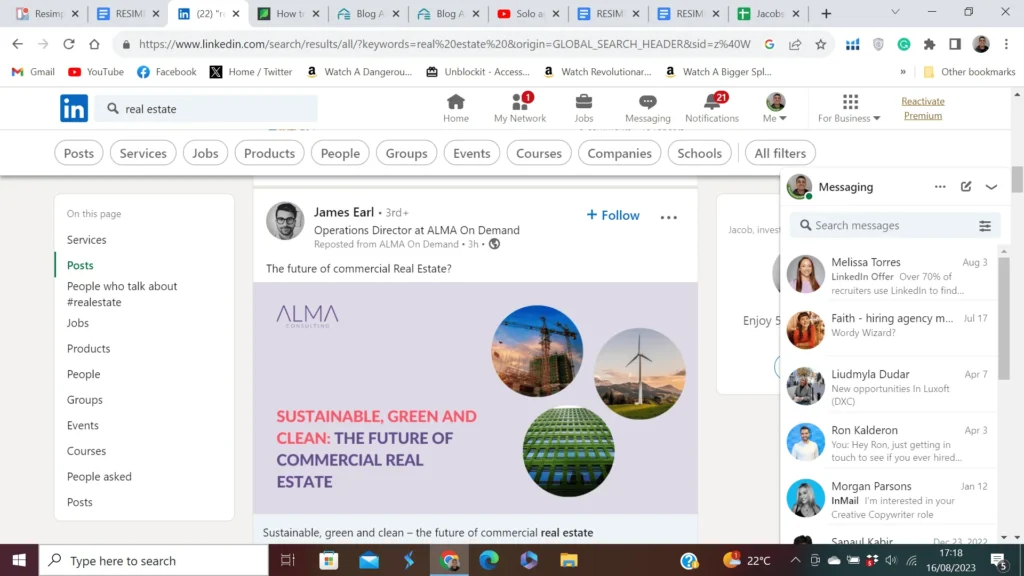This screenshot has width=1024, height=576.
Task: Open My Network icon with badge
Action: point(520,108)
